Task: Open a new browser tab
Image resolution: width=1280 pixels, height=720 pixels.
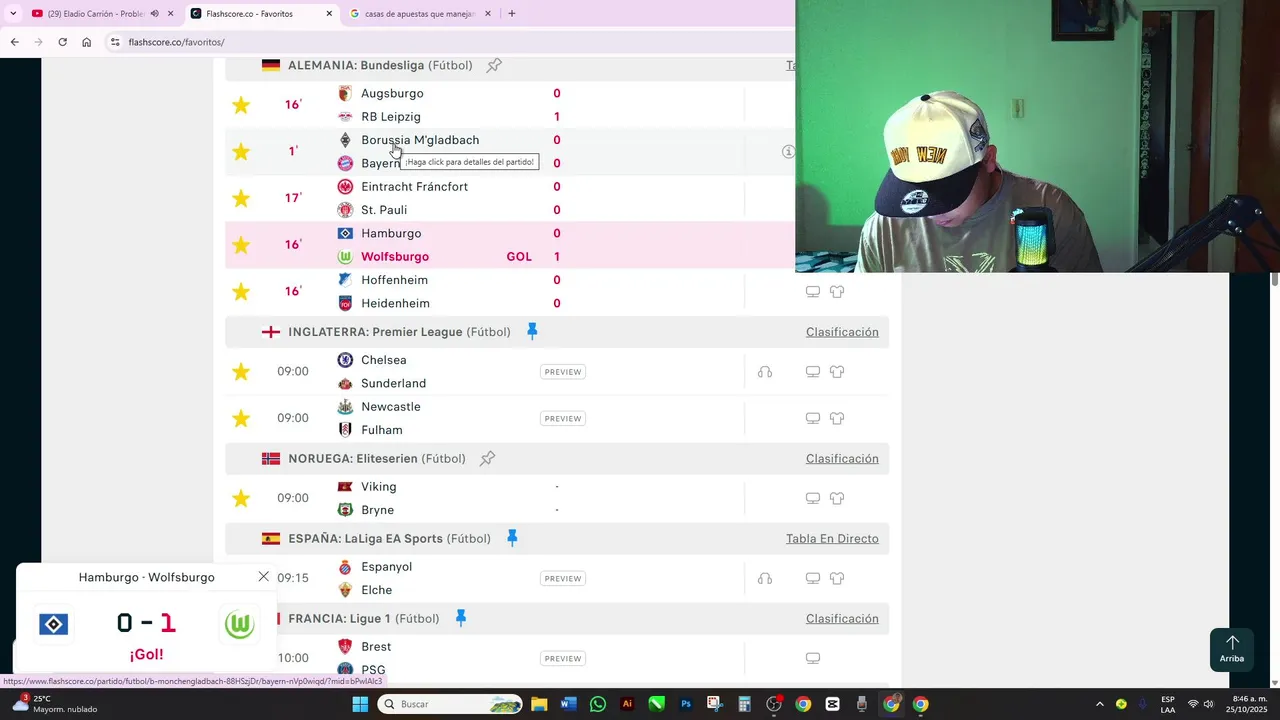Action: [512, 14]
